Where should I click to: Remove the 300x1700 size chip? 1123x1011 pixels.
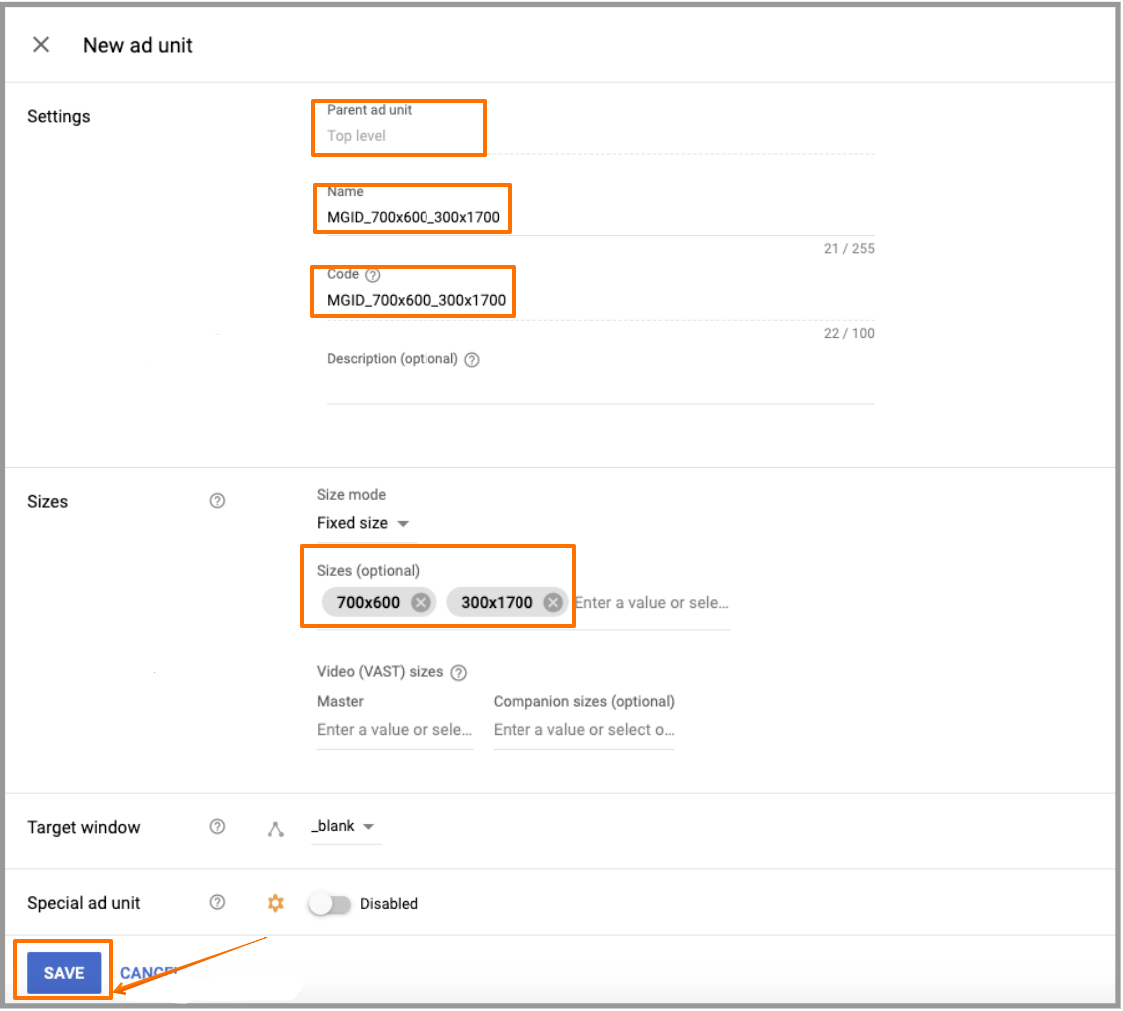tap(552, 602)
